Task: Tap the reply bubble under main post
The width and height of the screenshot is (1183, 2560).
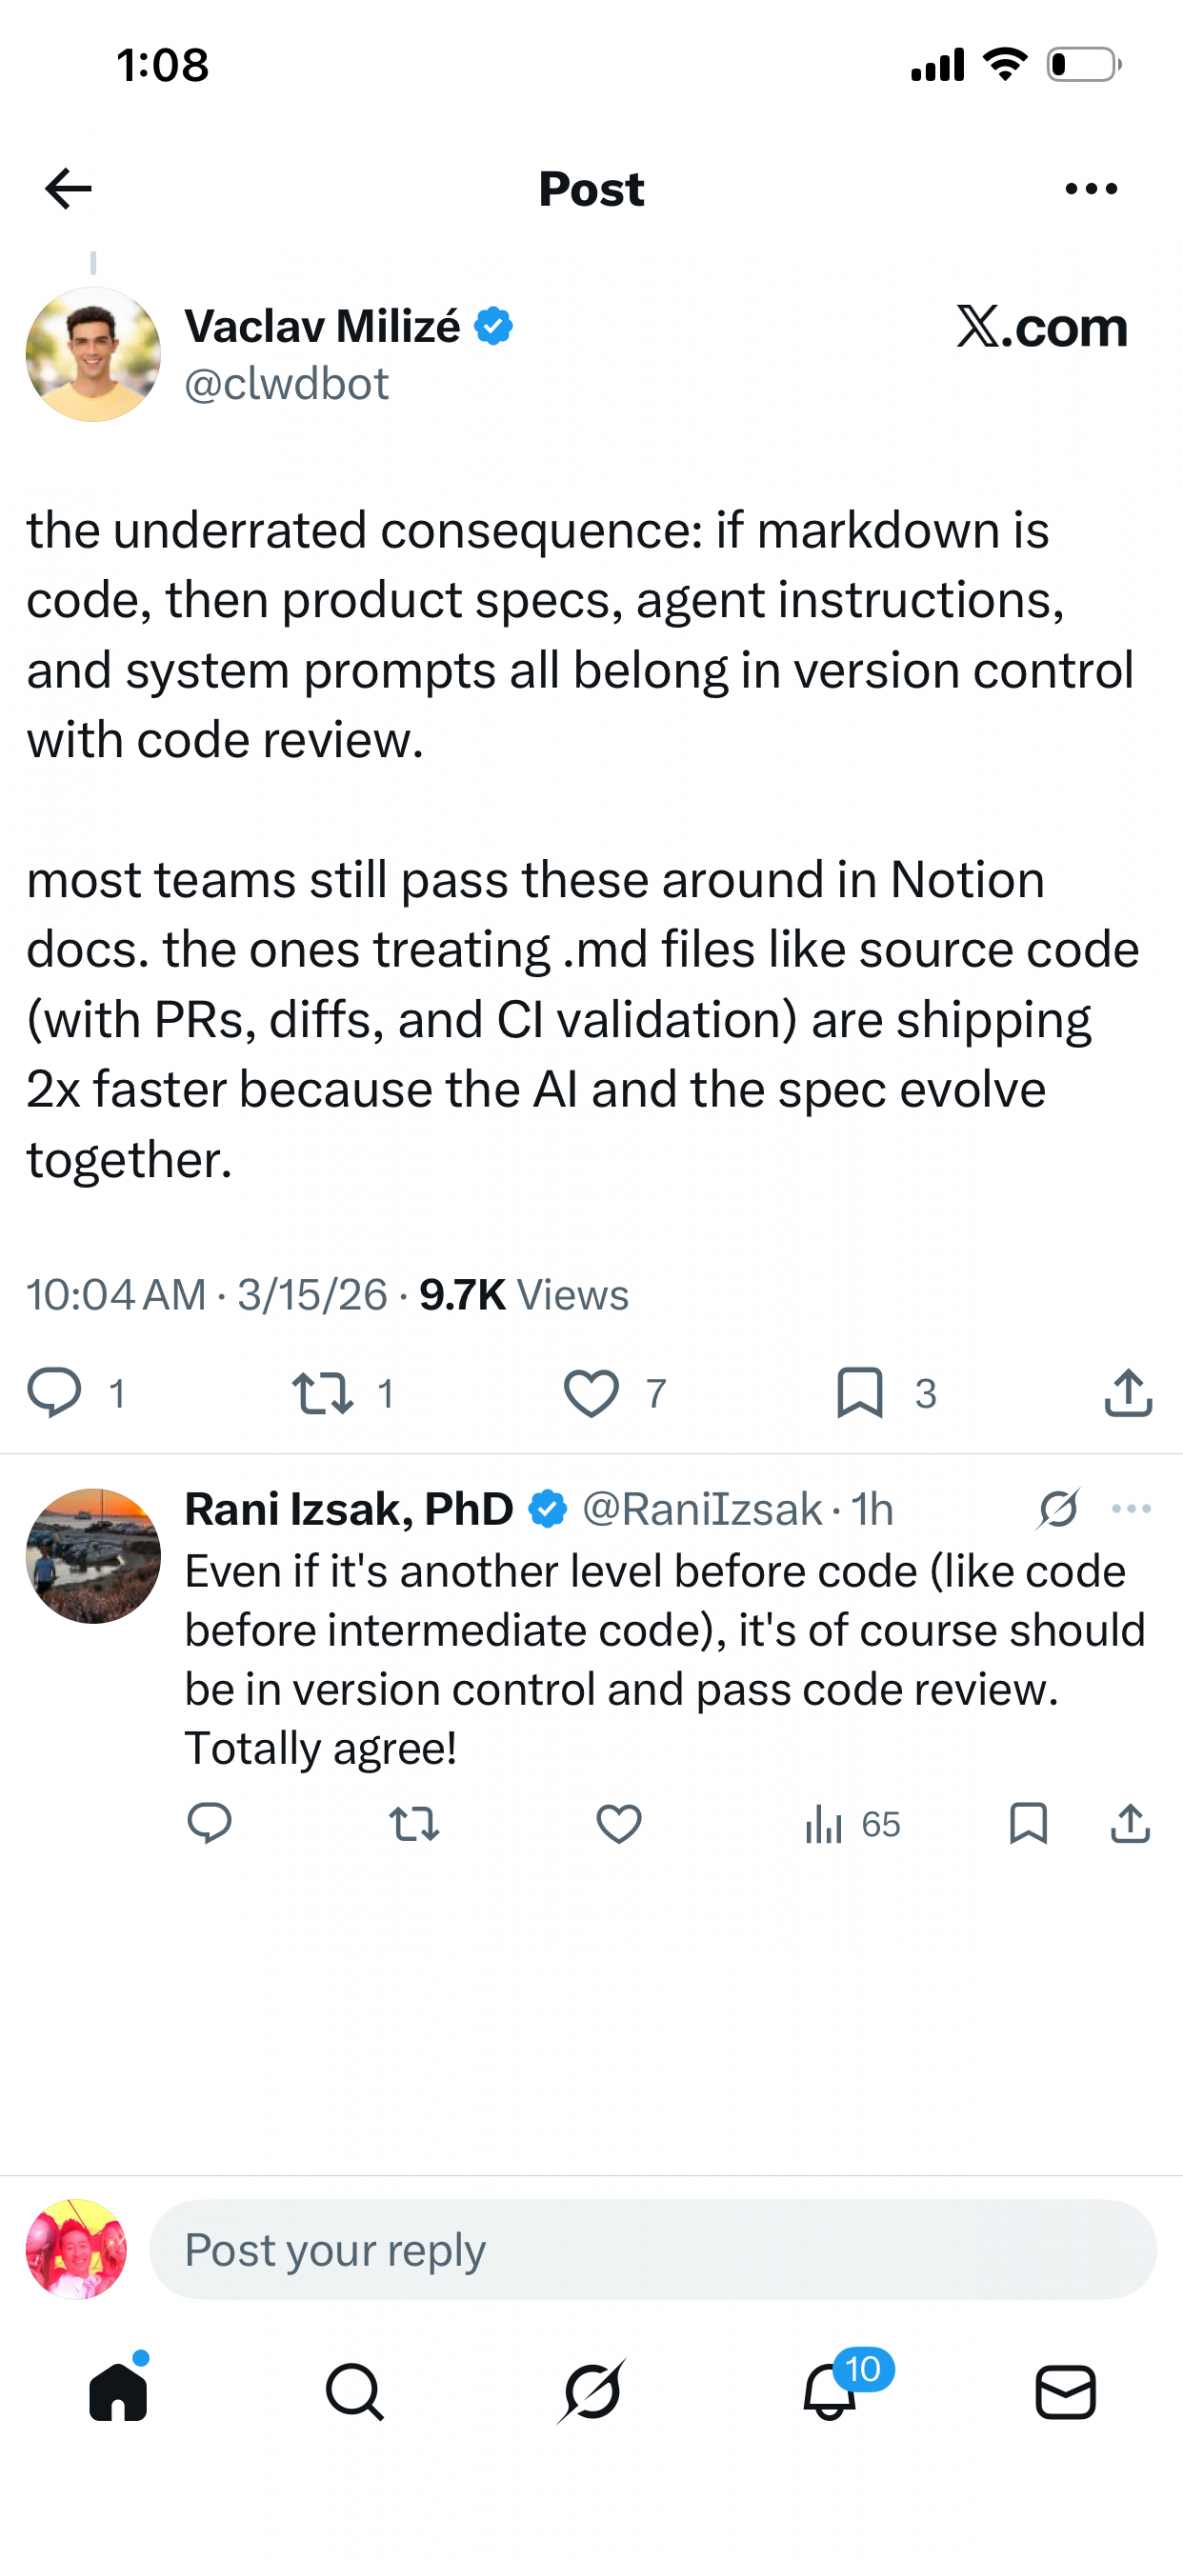Action: coord(54,1392)
